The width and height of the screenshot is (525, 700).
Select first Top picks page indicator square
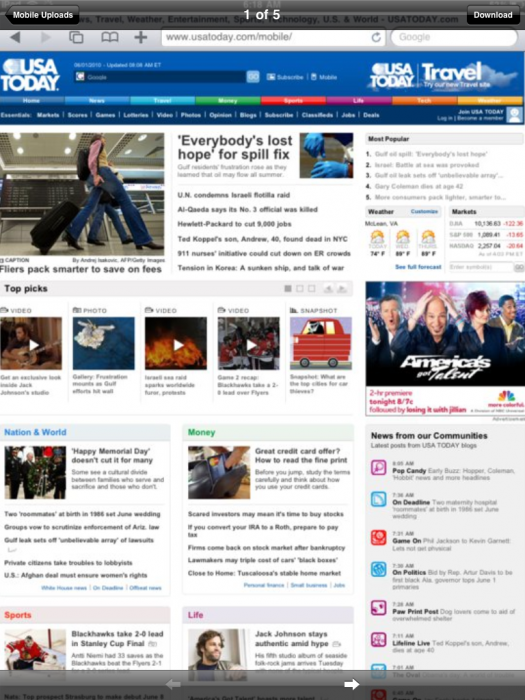click(288, 289)
